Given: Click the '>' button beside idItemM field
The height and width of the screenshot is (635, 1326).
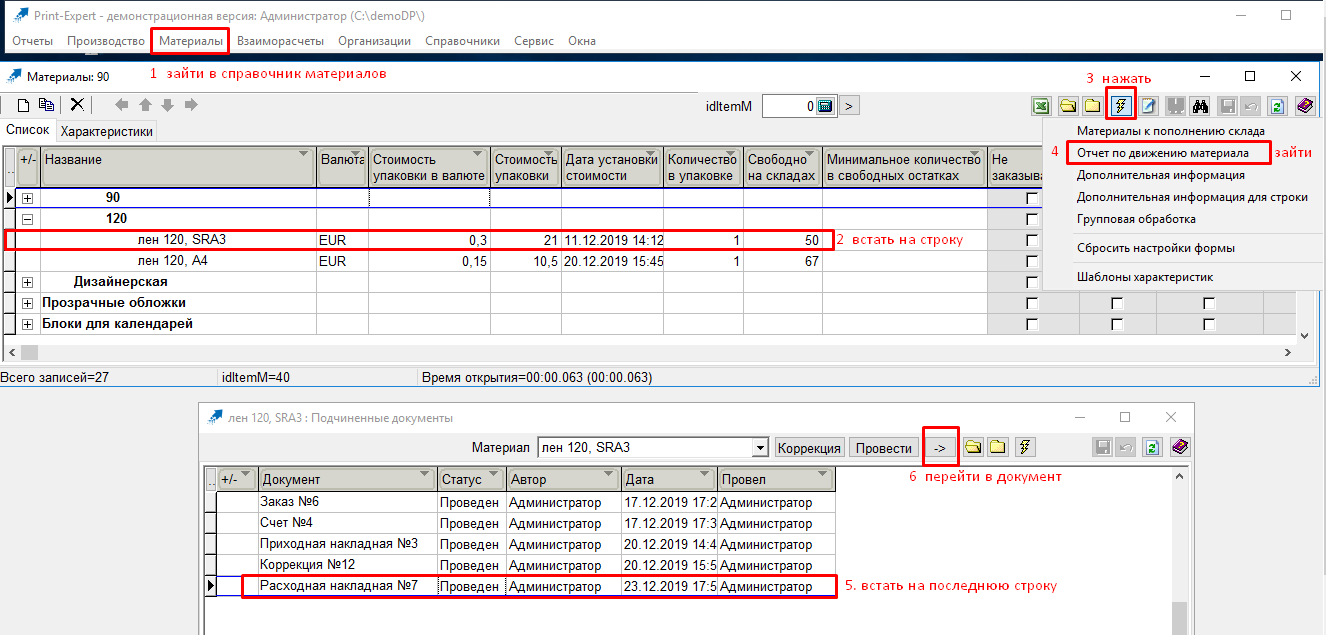Looking at the screenshot, I should [x=848, y=106].
